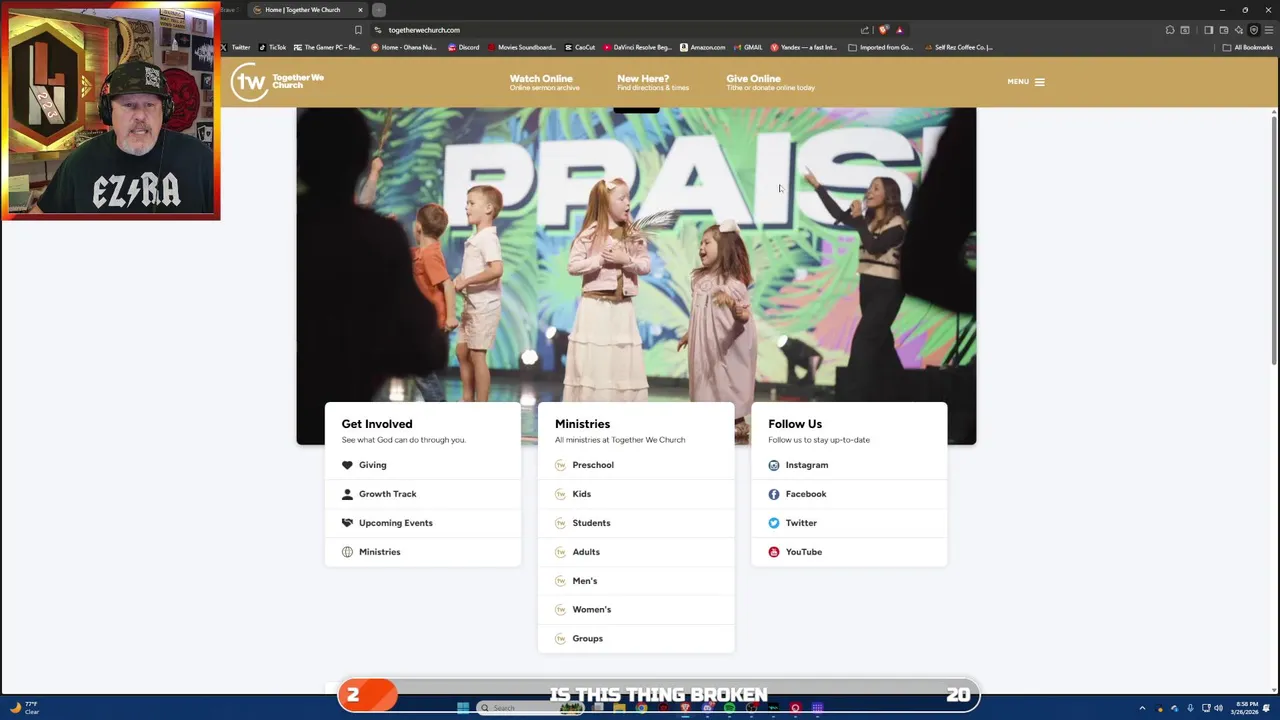Click the bookmark-this-page icon in address bar
1280x720 pixels.
coord(358,30)
